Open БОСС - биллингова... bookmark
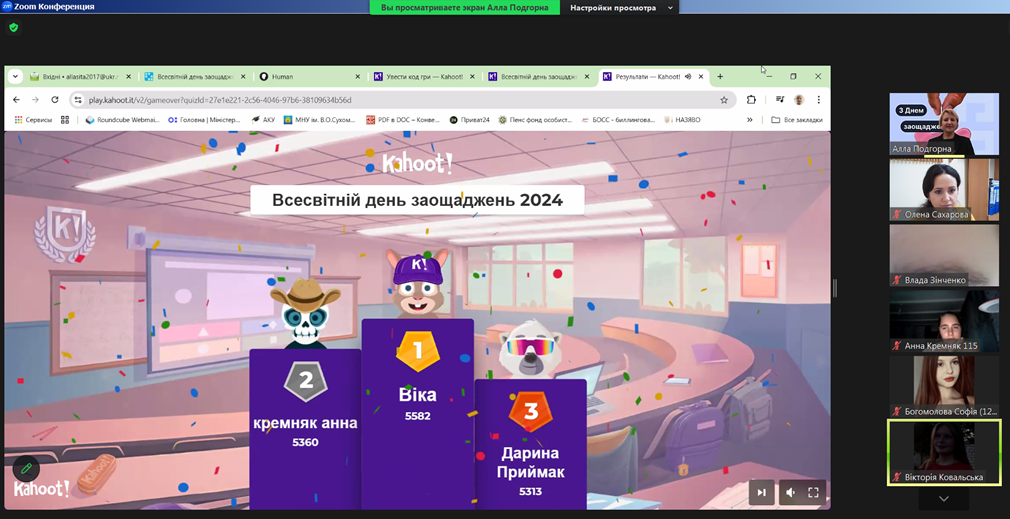Image resolution: width=1010 pixels, height=519 pixels. (618, 120)
